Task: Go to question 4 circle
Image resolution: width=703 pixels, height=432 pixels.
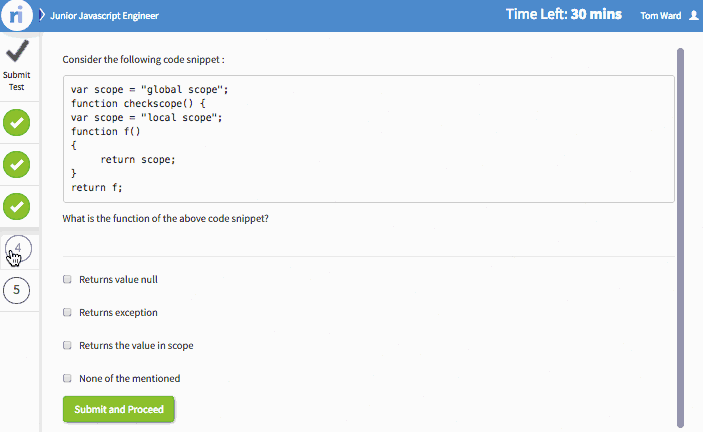Action: (18, 248)
